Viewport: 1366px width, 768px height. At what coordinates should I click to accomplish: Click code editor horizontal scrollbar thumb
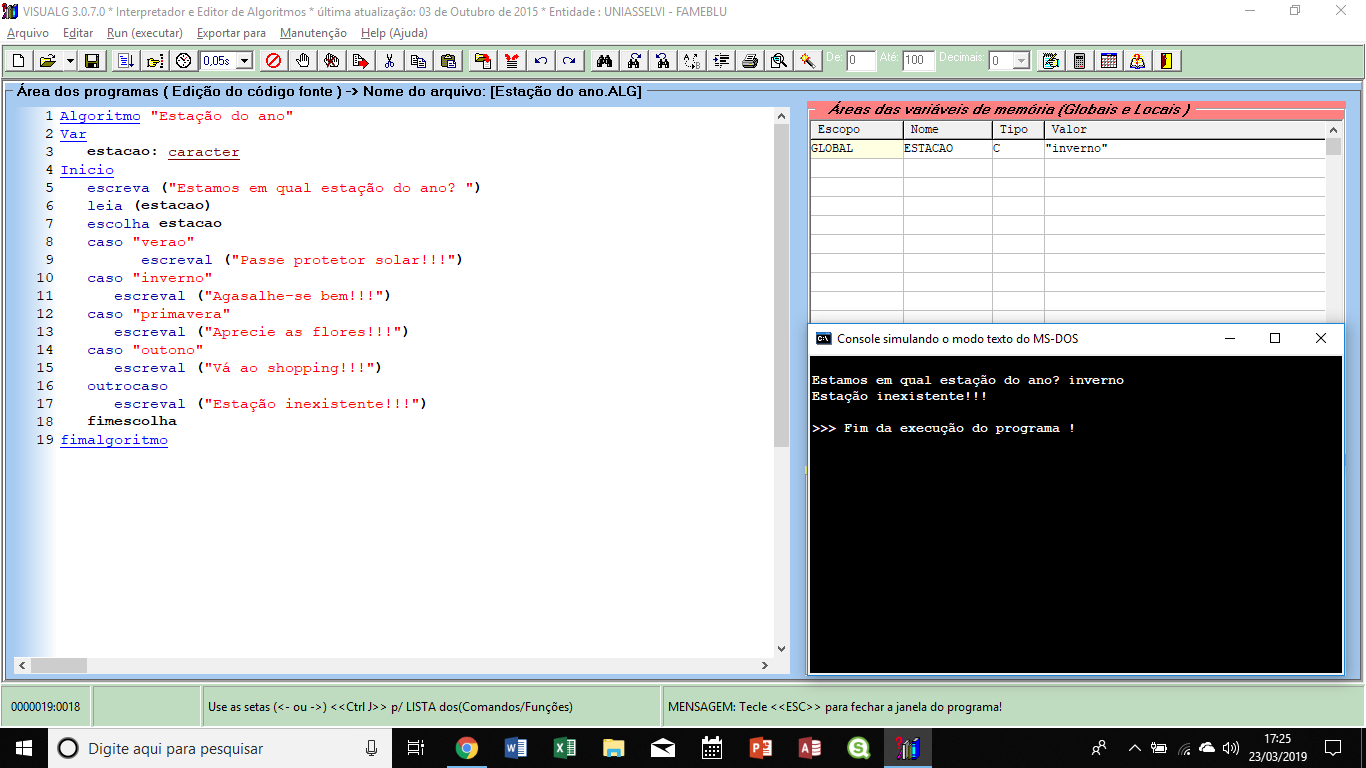(60, 665)
